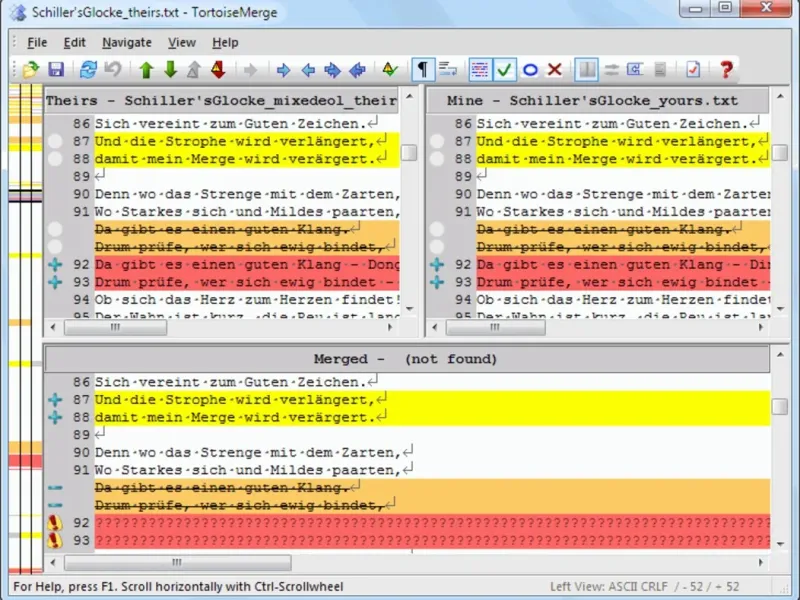Screen dimensions: 800x600
Task: Open the Help menu
Action: pos(225,42)
